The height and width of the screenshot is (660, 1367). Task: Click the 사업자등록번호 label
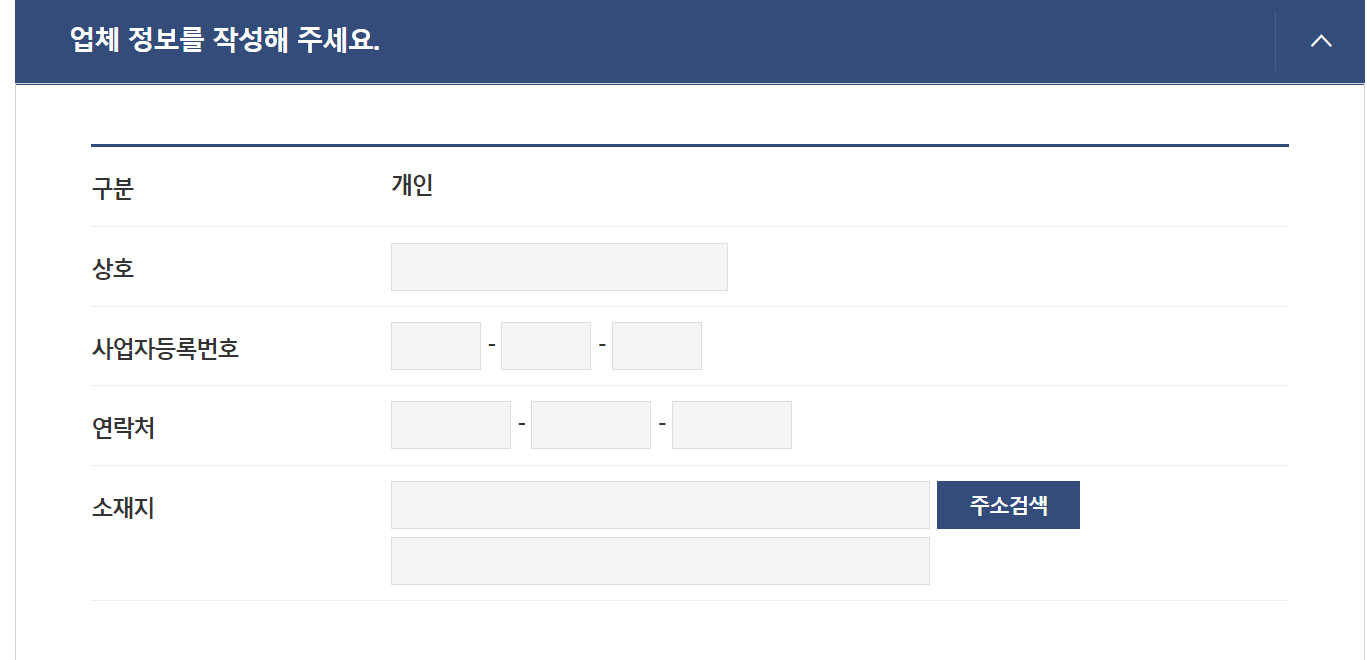(165, 349)
